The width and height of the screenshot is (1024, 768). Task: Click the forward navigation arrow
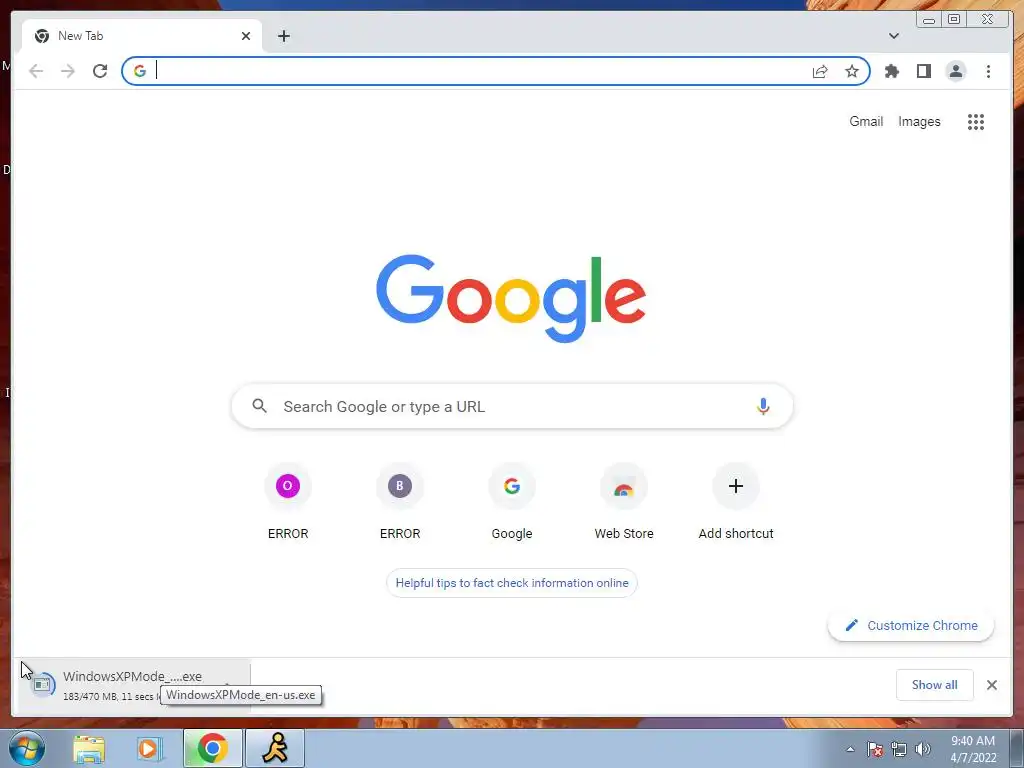[x=68, y=71]
